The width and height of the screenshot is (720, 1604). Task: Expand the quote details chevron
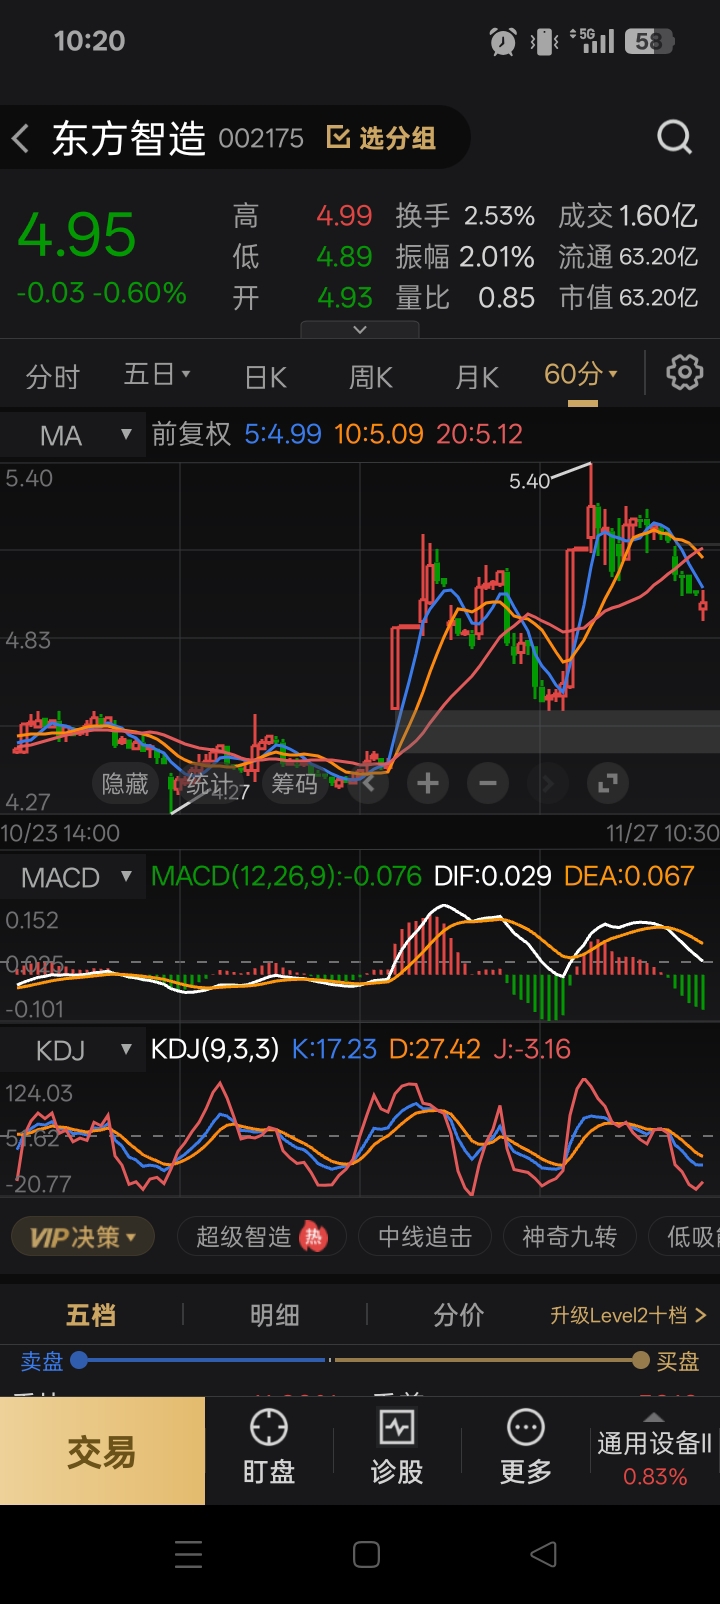360,329
